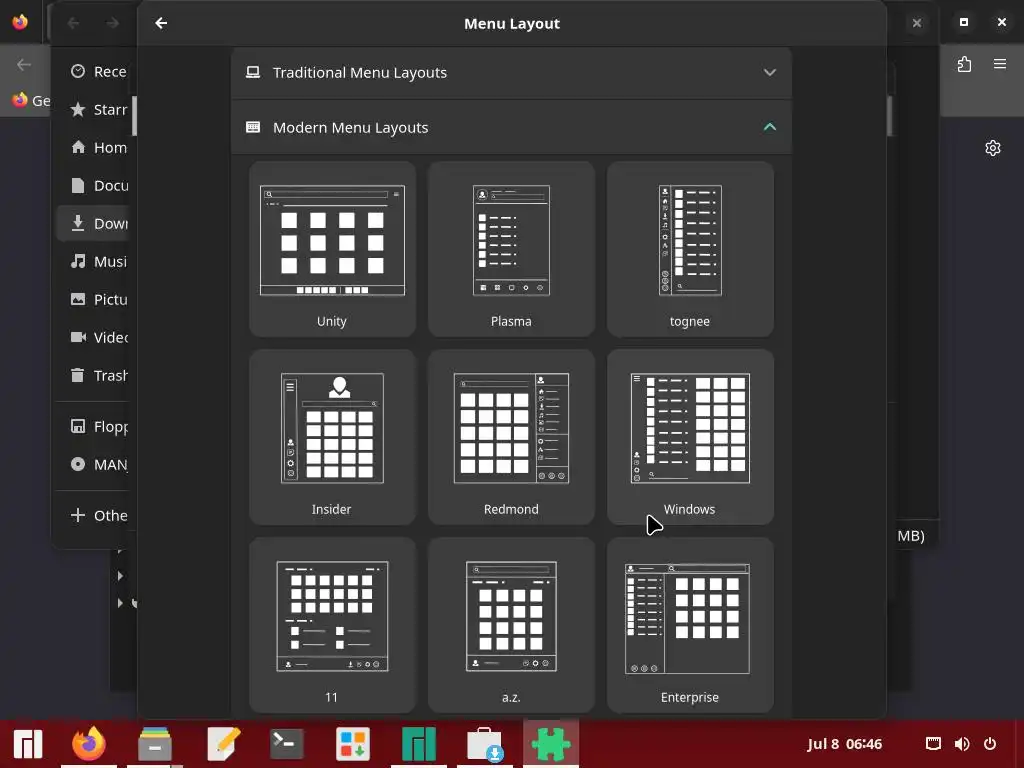Click the Traditional Menu Layouts laptop icon

(x=253, y=72)
